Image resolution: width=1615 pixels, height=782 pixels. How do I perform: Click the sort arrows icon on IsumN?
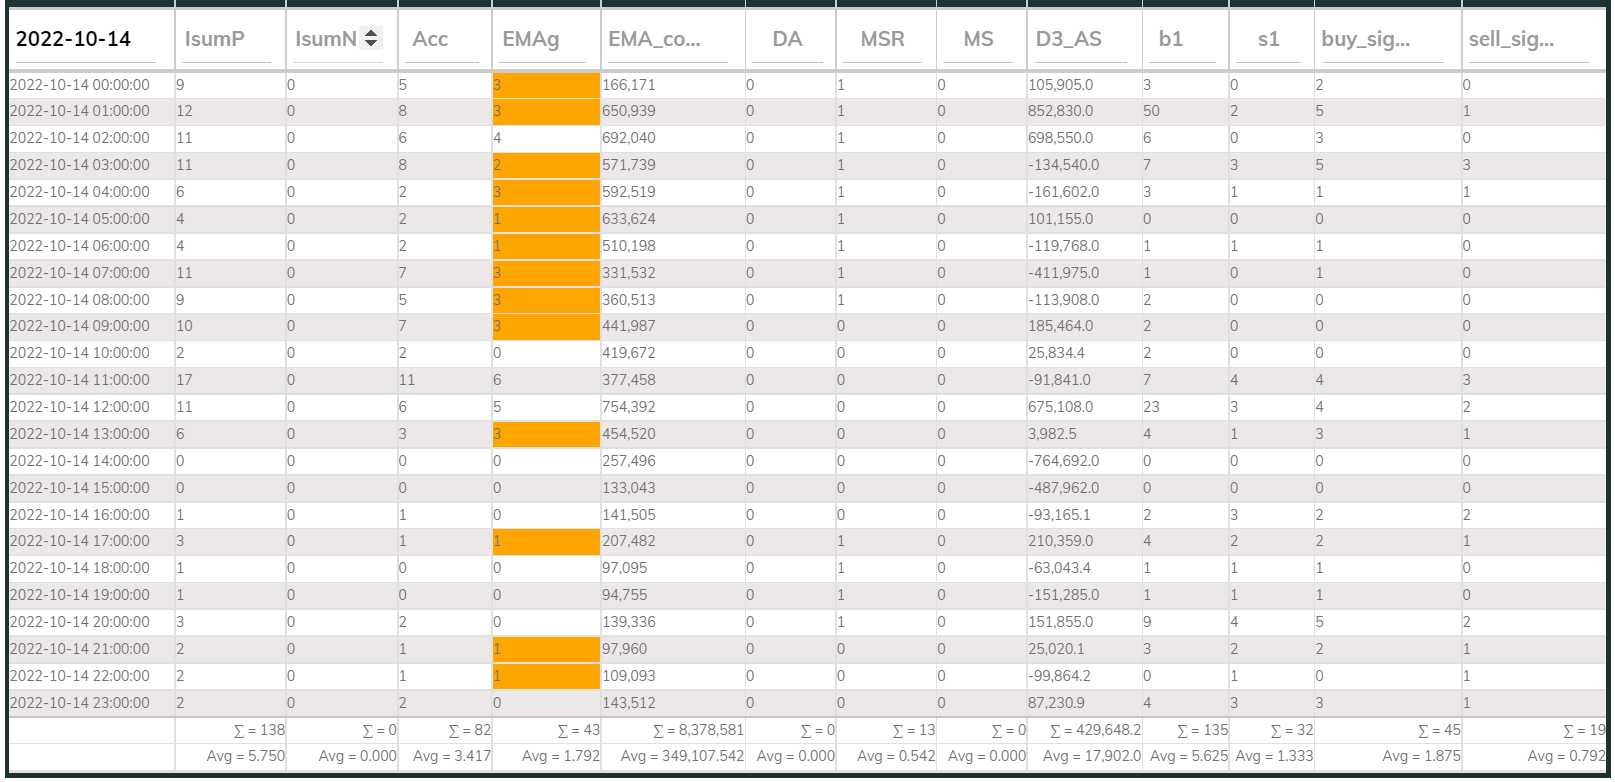tap(371, 38)
